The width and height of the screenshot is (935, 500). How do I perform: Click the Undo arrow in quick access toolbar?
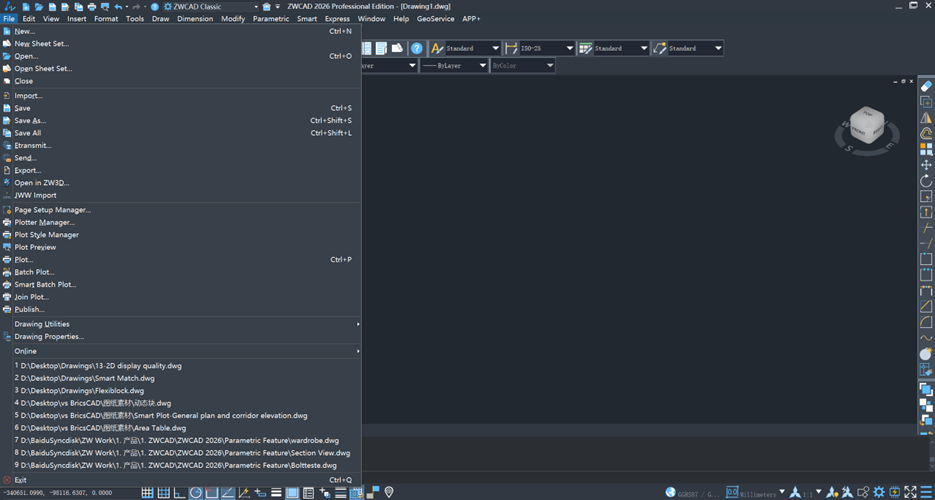click(118, 7)
